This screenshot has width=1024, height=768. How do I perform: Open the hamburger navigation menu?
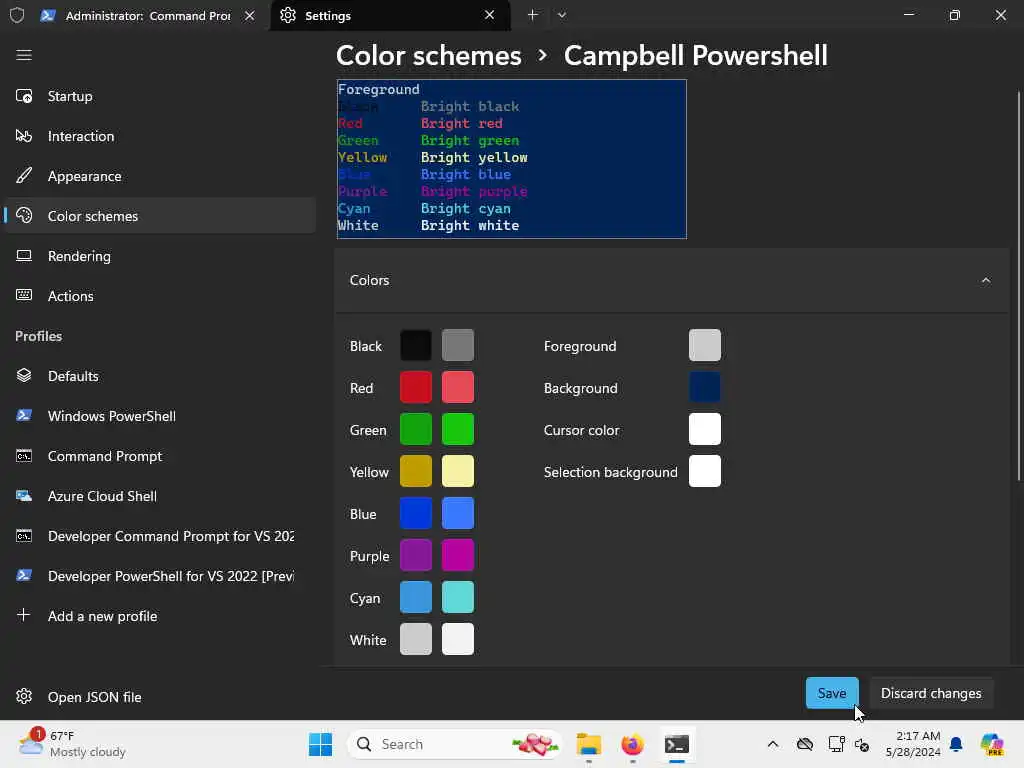pyautogui.click(x=24, y=55)
